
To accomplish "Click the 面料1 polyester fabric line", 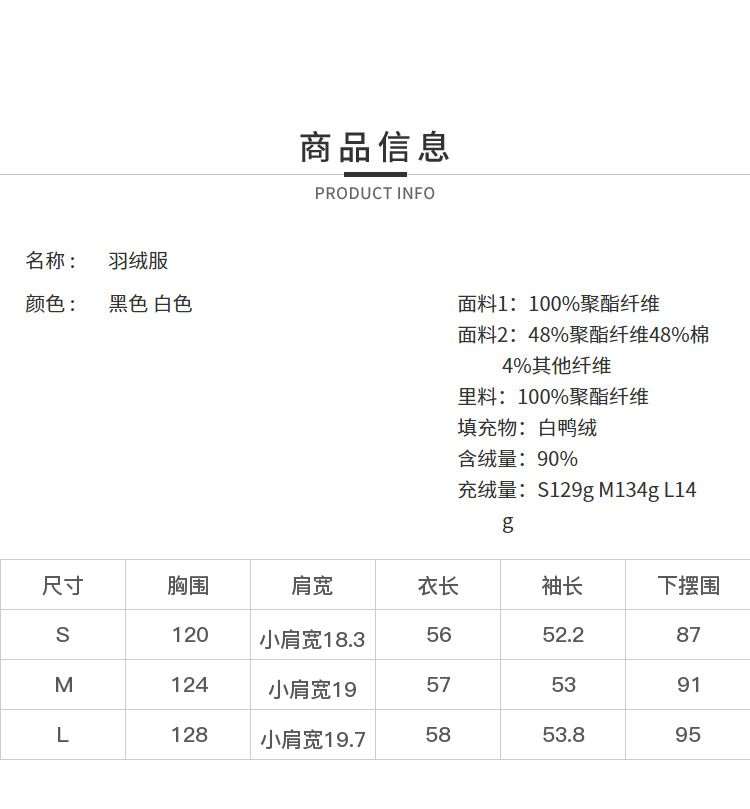I will point(558,304).
